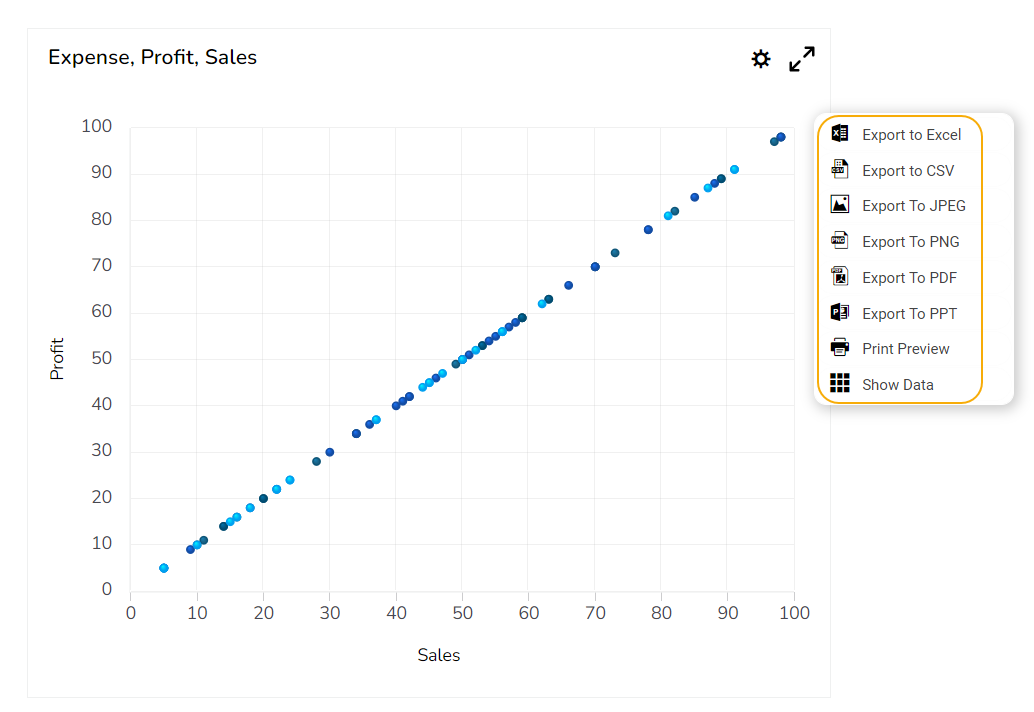
Task: Open the chart settings gear icon
Action: point(761,59)
